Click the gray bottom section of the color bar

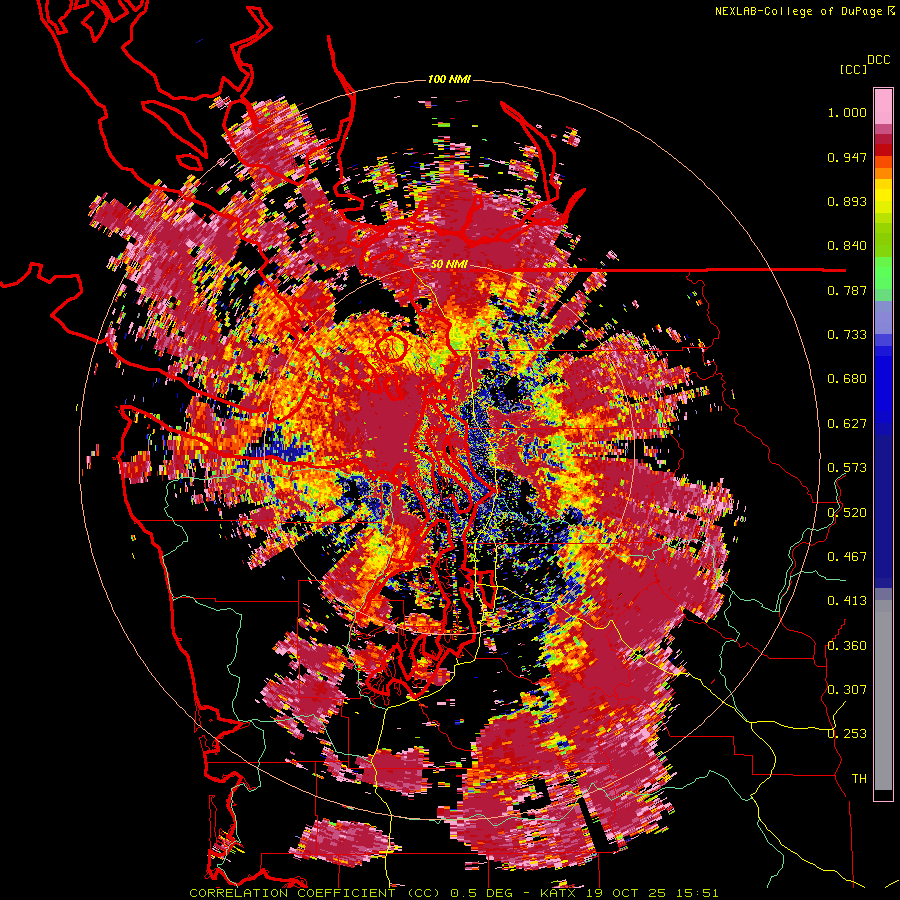[x=883, y=695]
